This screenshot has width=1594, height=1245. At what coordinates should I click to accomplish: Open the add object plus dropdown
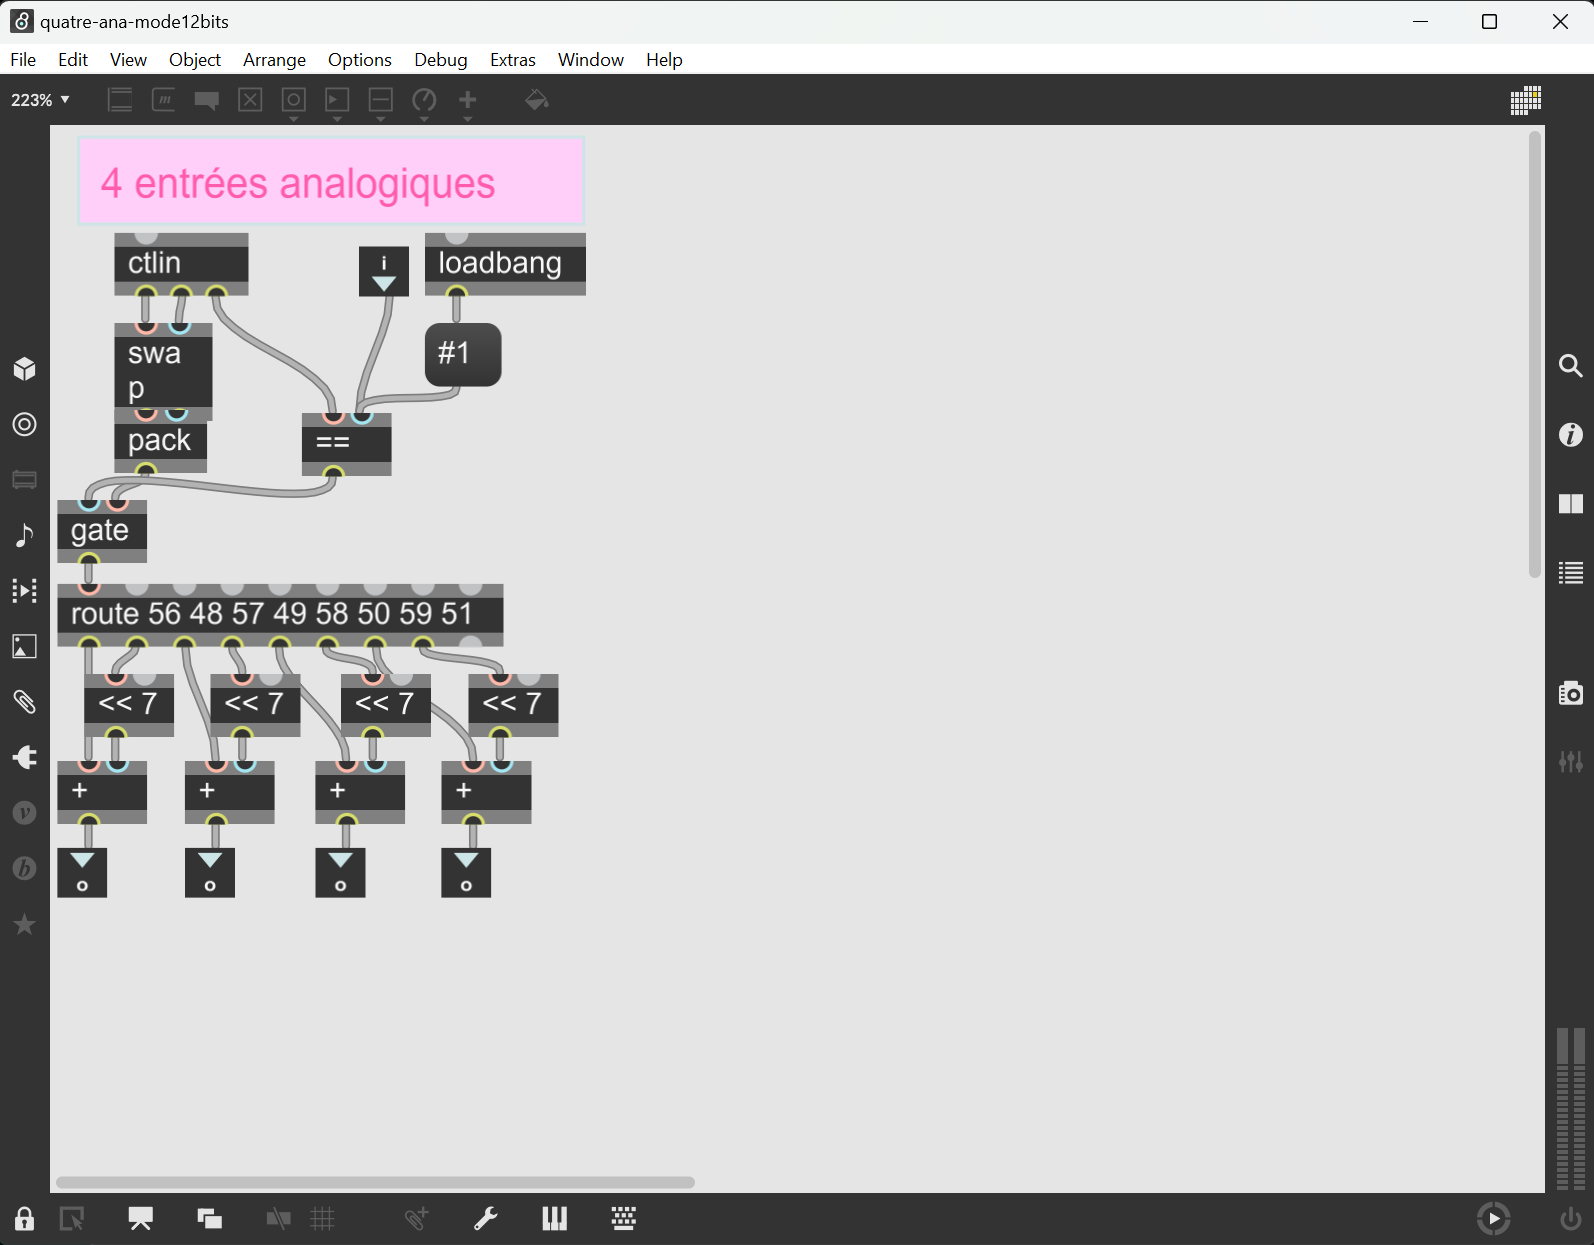[x=467, y=103]
